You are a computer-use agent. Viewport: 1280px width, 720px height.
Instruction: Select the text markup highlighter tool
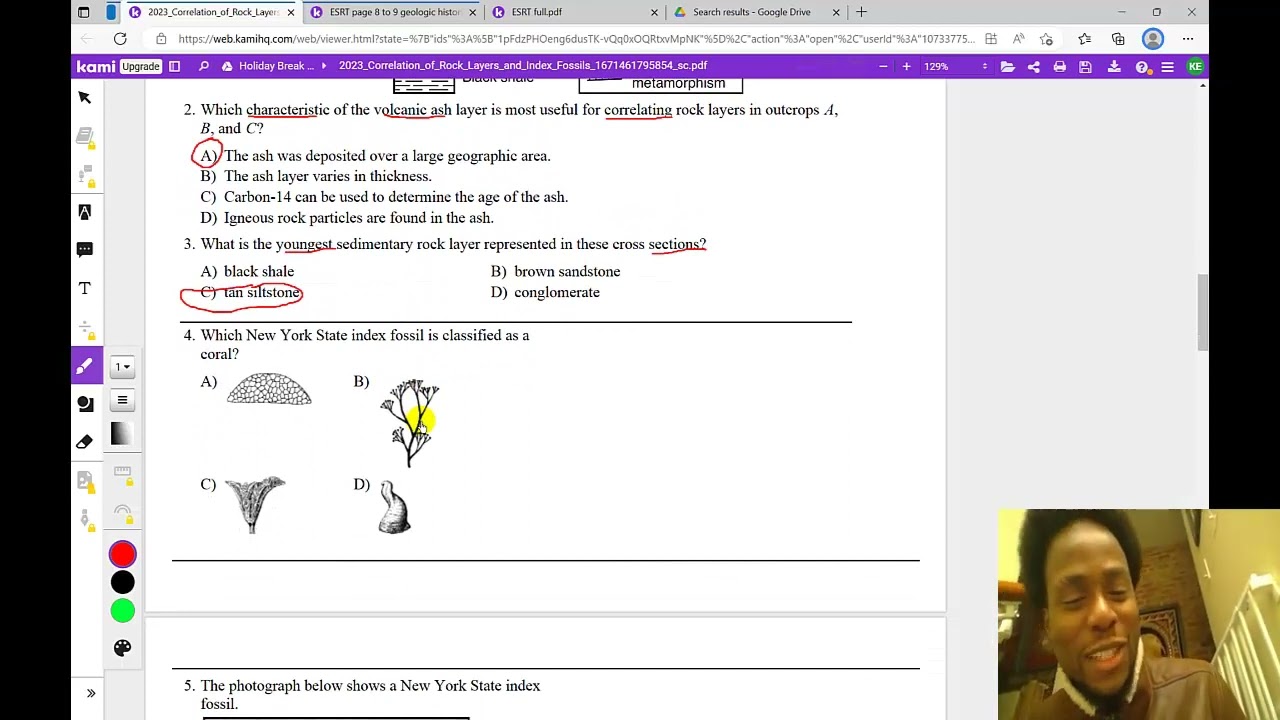pyautogui.click(x=85, y=212)
